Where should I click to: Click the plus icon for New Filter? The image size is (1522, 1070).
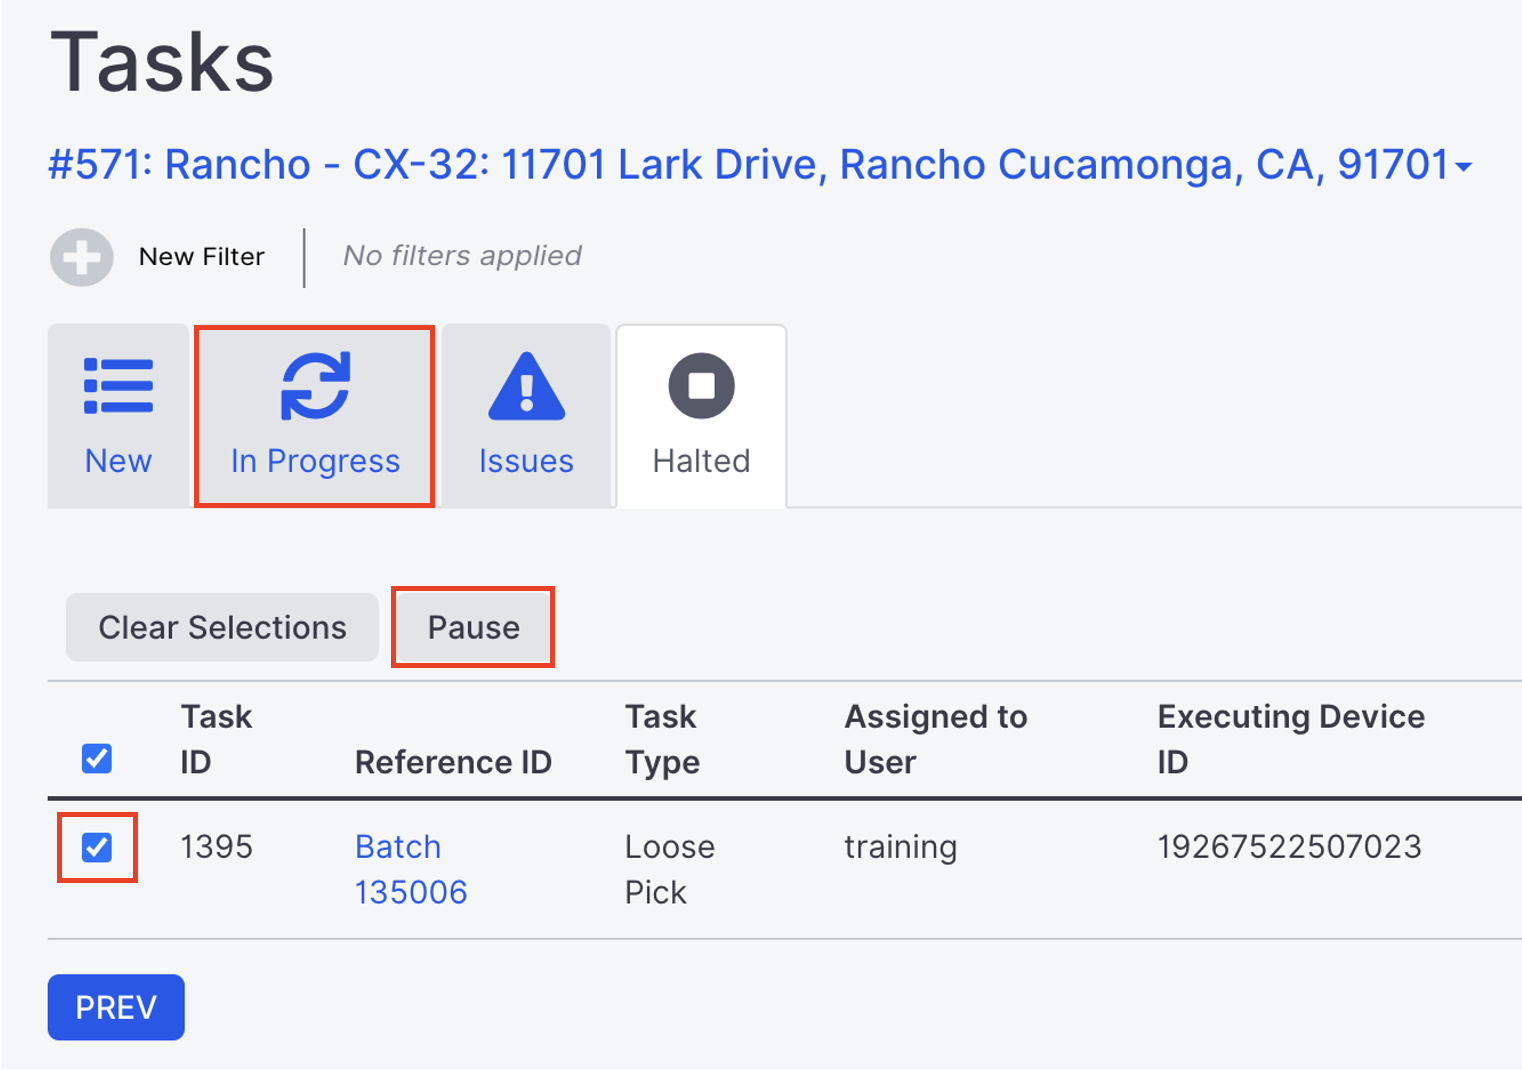(82, 258)
